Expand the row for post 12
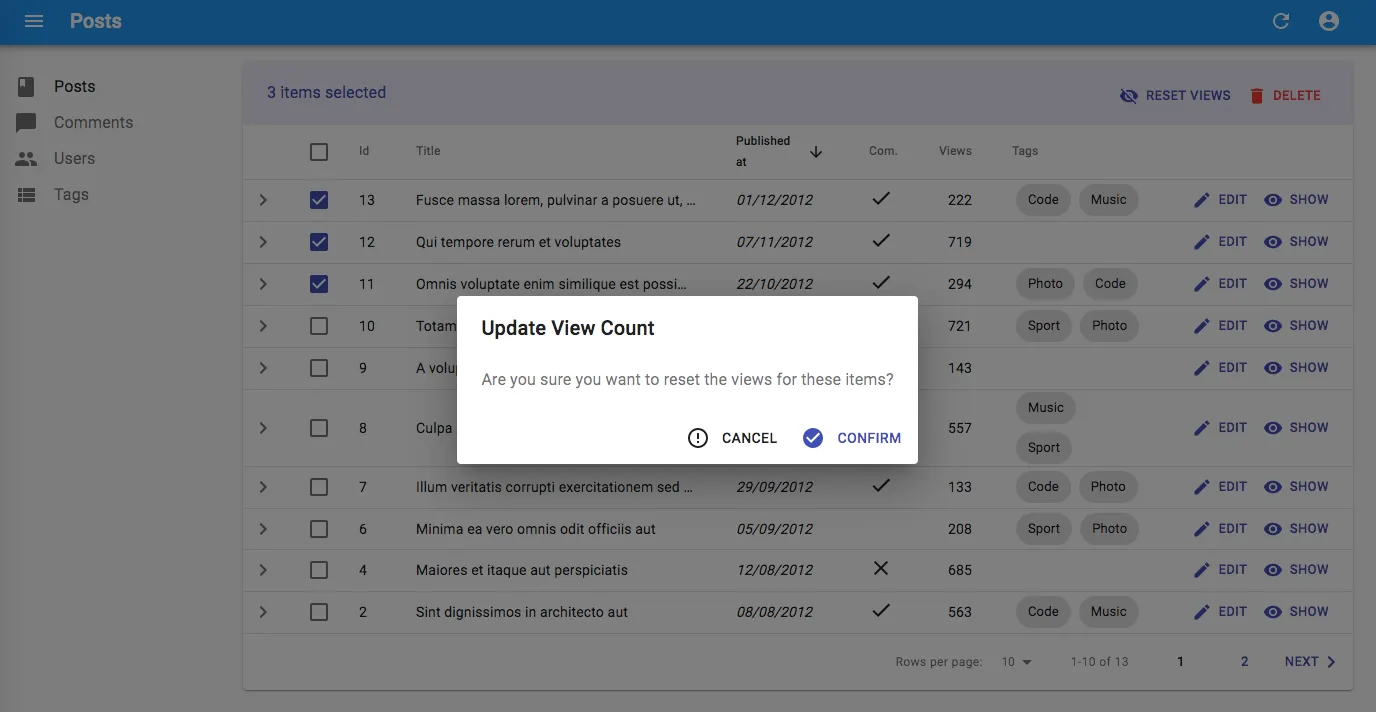The width and height of the screenshot is (1376, 712). tap(263, 242)
